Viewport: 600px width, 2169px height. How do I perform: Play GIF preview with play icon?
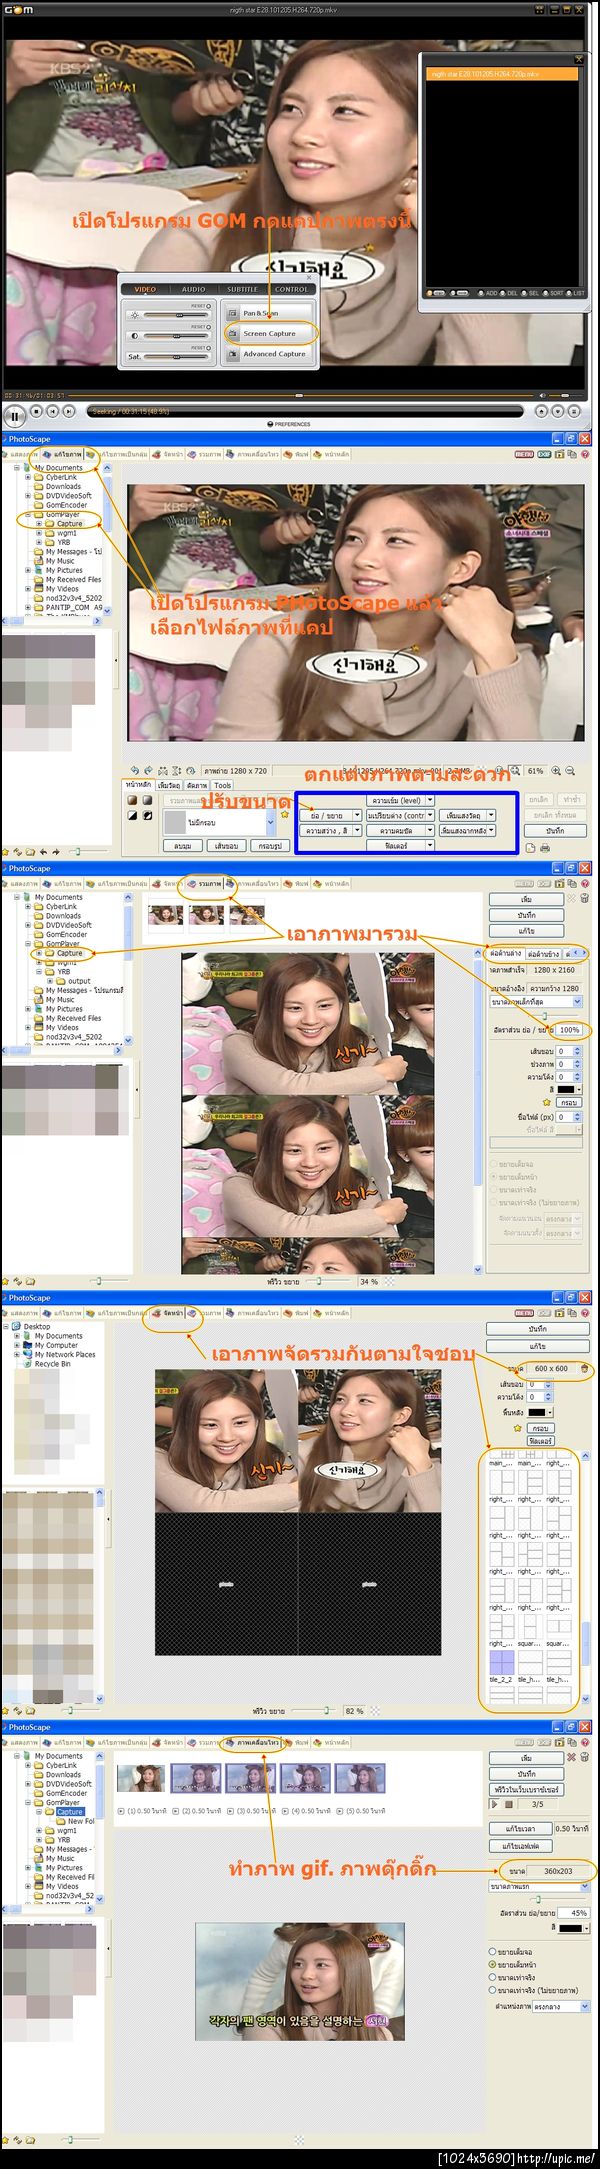[494, 1805]
